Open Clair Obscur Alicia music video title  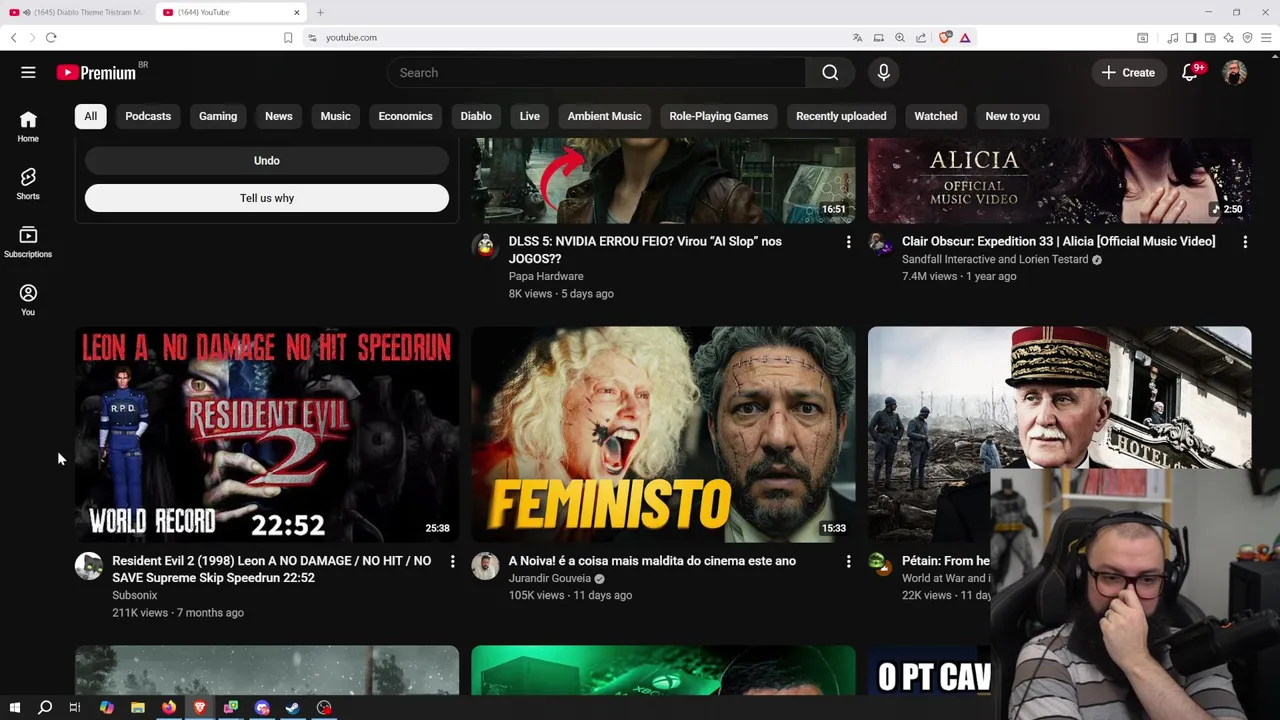coord(1058,241)
